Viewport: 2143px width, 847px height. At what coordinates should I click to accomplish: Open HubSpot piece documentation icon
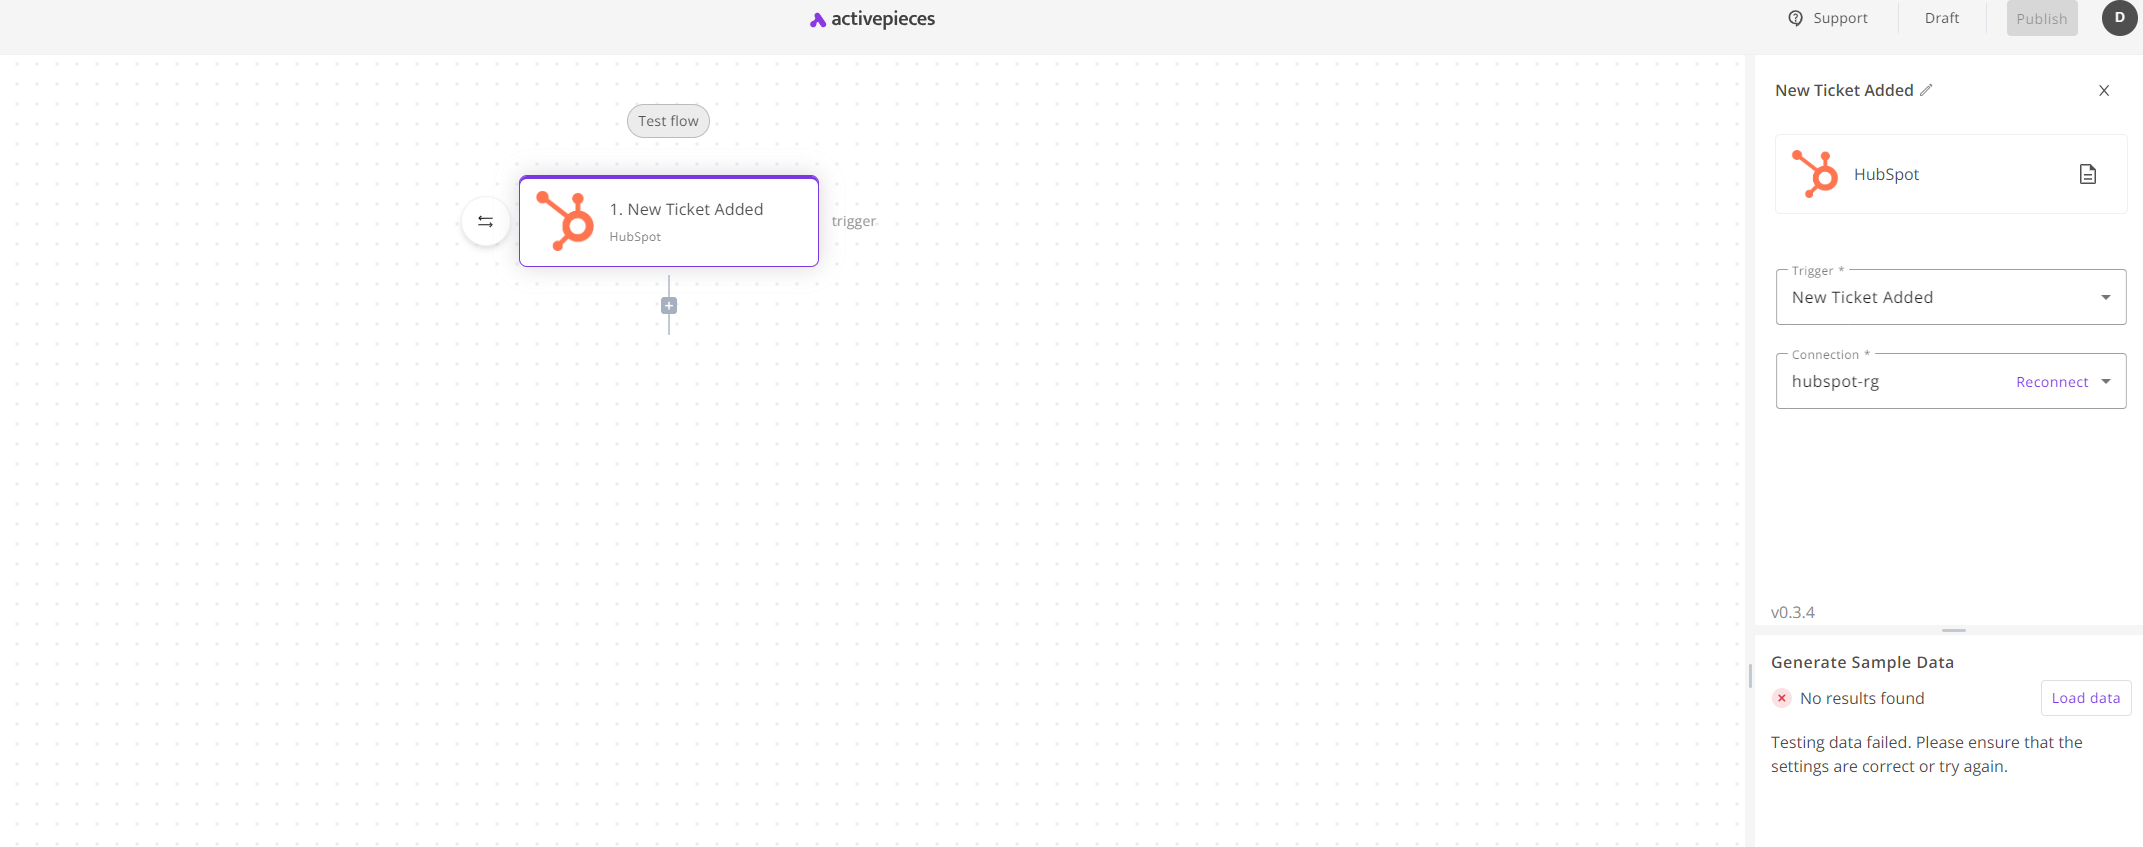pos(2088,174)
